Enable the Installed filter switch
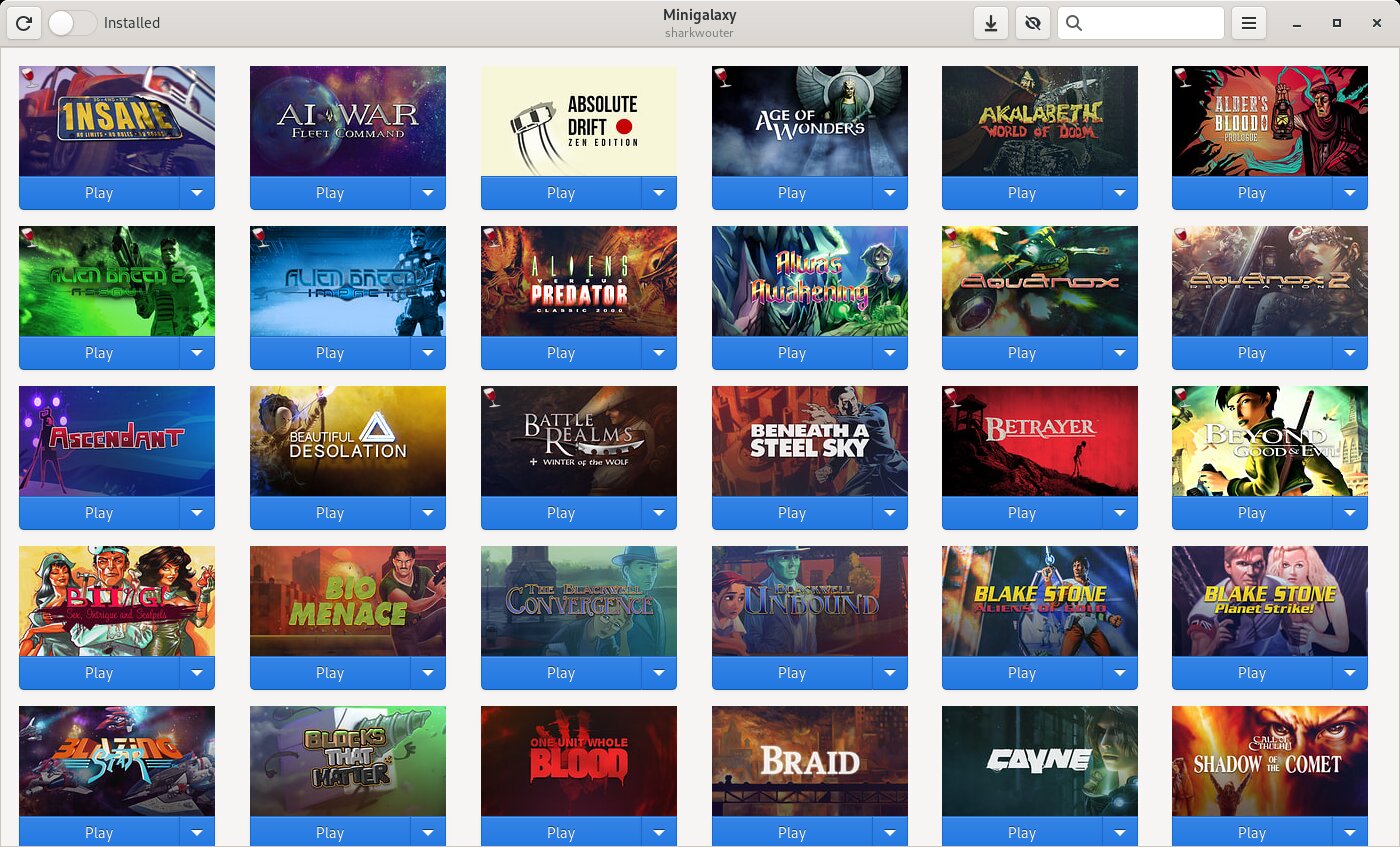1400x847 pixels. [70, 23]
